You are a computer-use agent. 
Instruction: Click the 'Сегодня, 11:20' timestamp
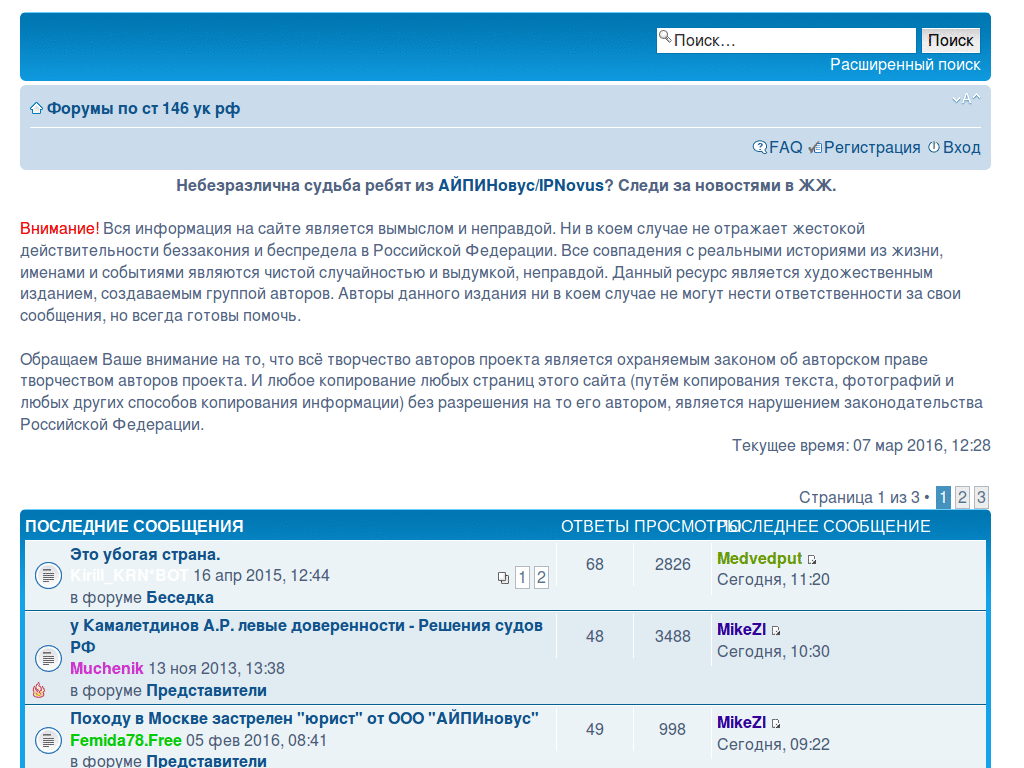(x=773, y=580)
